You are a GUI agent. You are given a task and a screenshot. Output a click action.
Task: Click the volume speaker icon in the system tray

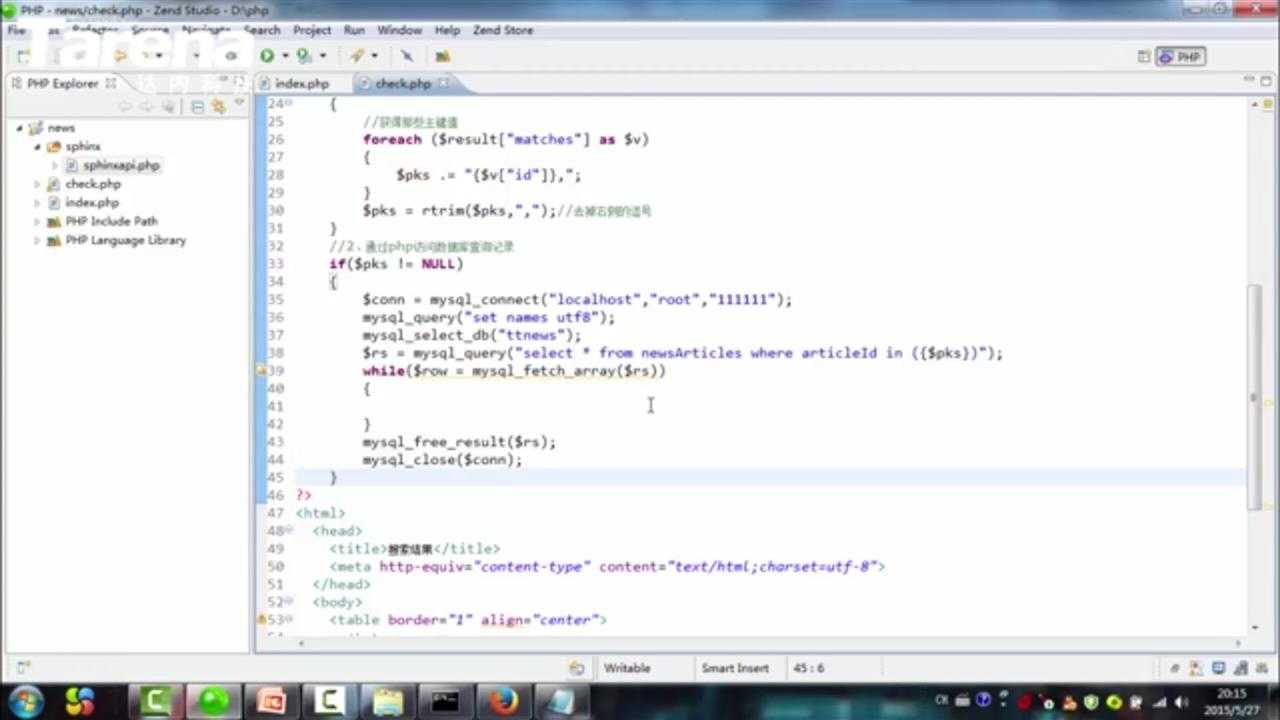click(1183, 701)
